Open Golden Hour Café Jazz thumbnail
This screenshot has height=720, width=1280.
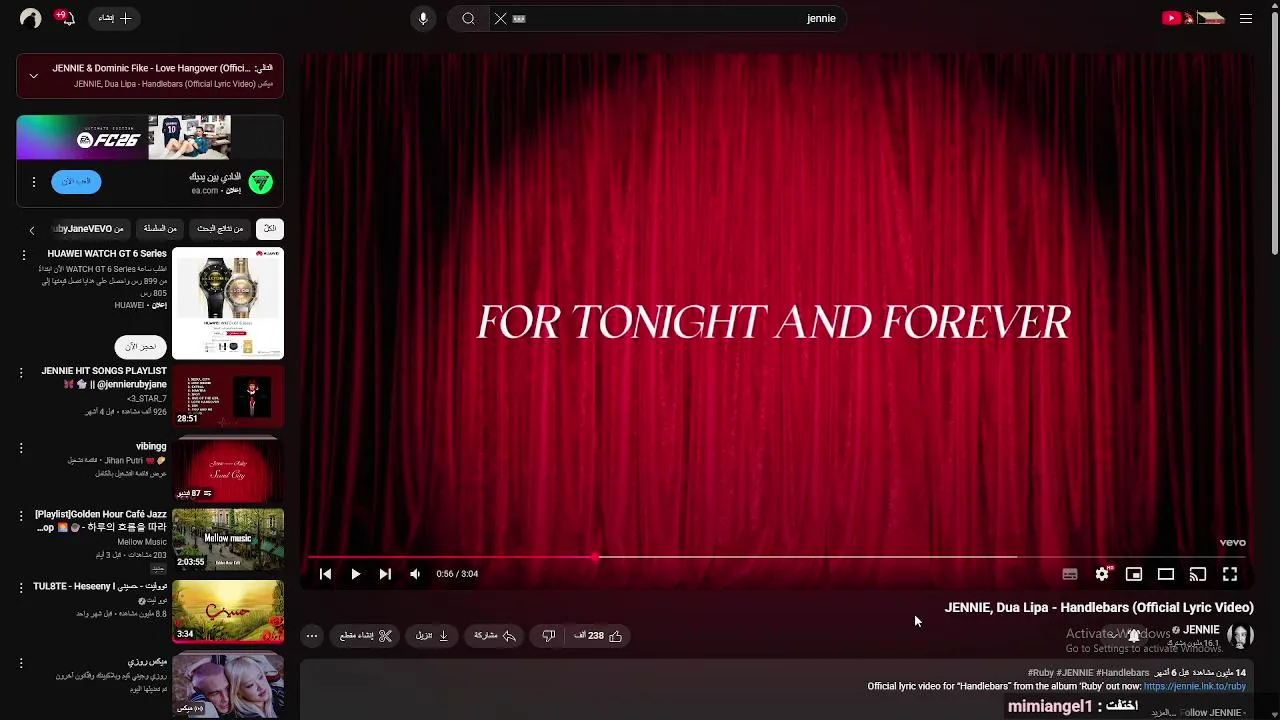[228, 540]
